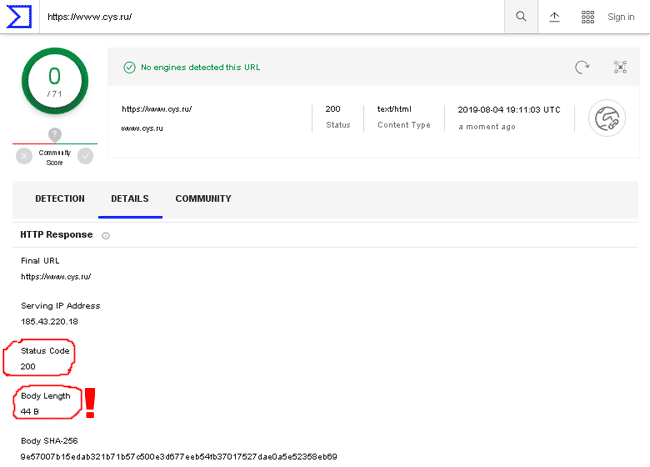The height and width of the screenshot is (467, 650).
Task: Open the graph relations icon
Action: (x=620, y=67)
